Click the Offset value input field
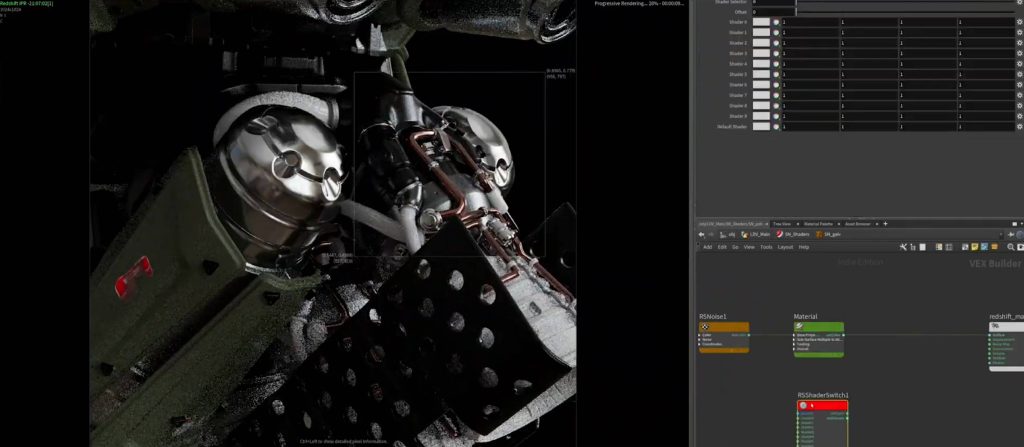Viewport: 1024px width, 447px height. point(772,11)
